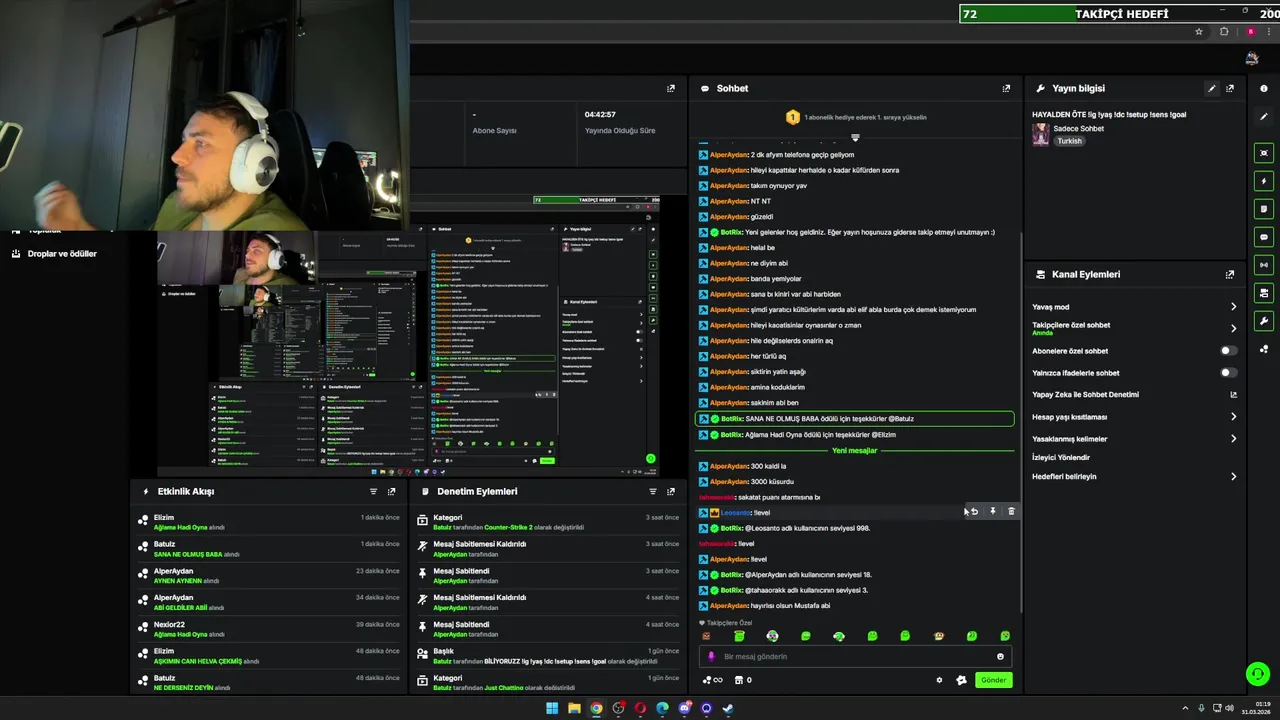Viewport: 1280px width, 720px height.
Task: Reply to the Leosanto !level message
Action: tap(974, 512)
